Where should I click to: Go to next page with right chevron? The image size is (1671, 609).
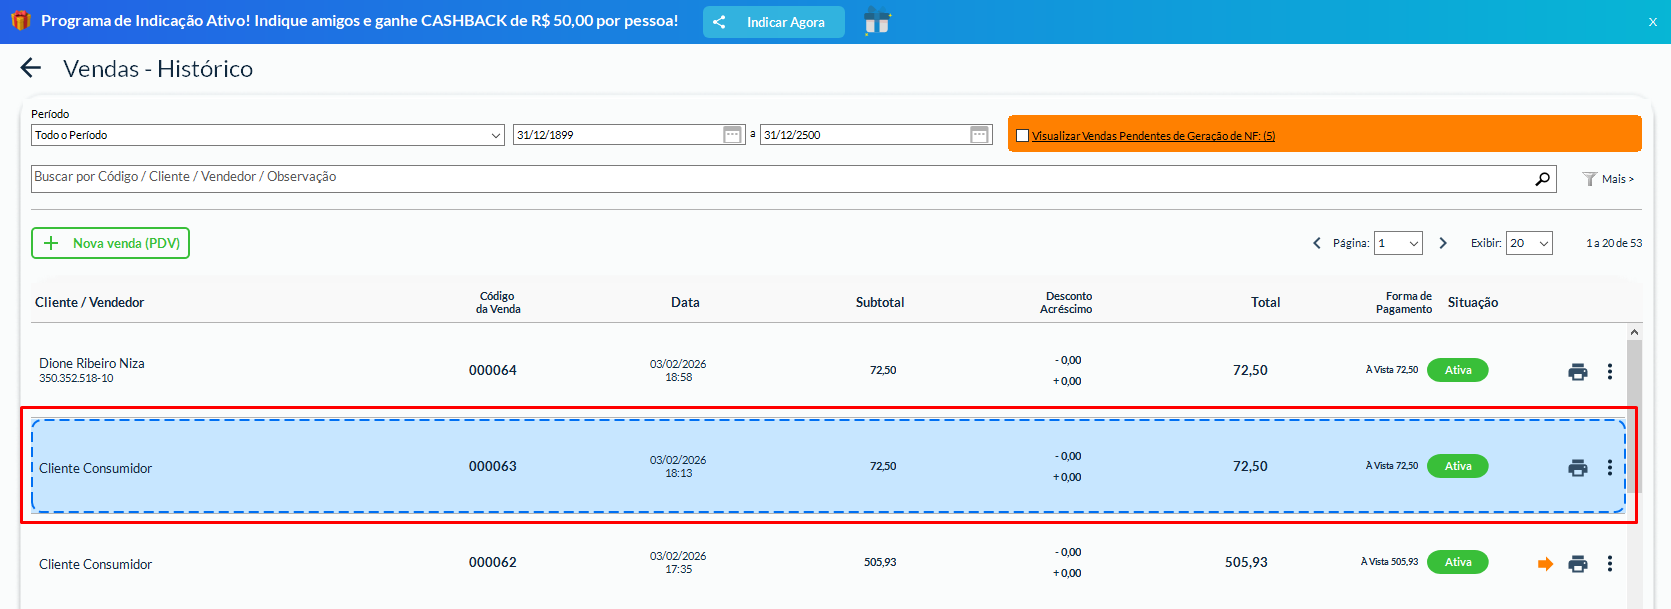[x=1442, y=243]
